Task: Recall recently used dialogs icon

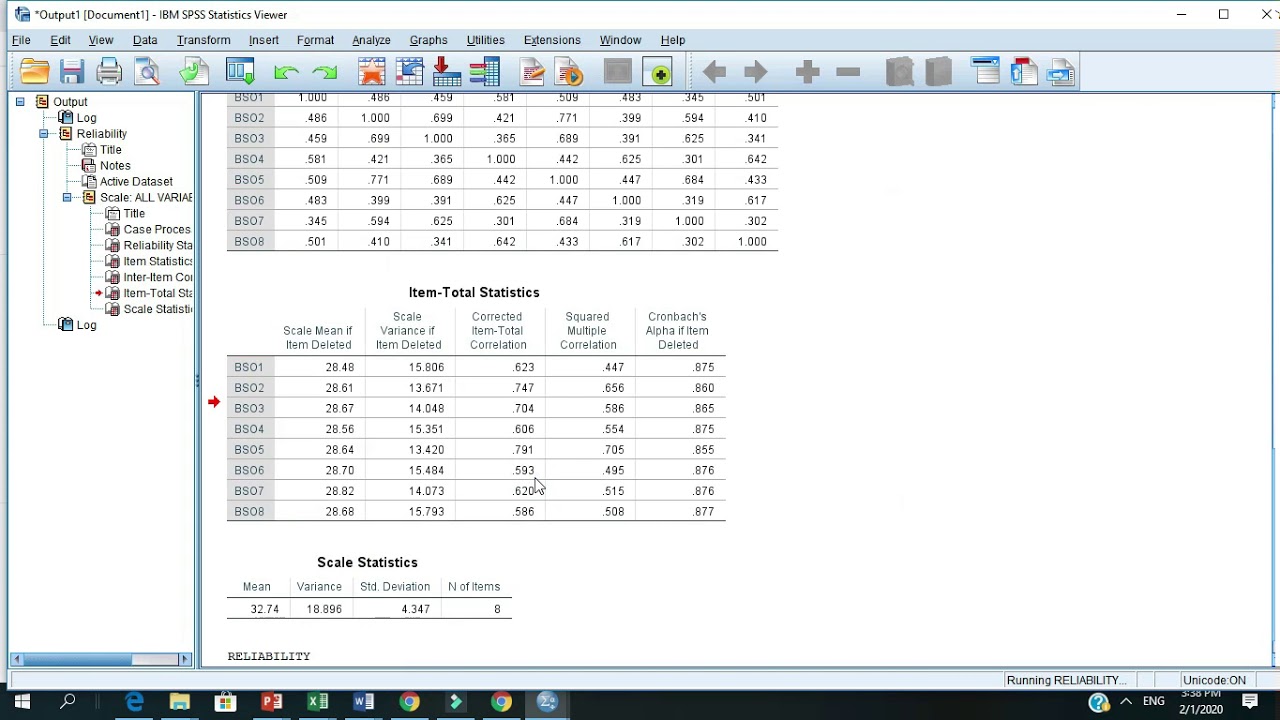Action: coord(240,72)
